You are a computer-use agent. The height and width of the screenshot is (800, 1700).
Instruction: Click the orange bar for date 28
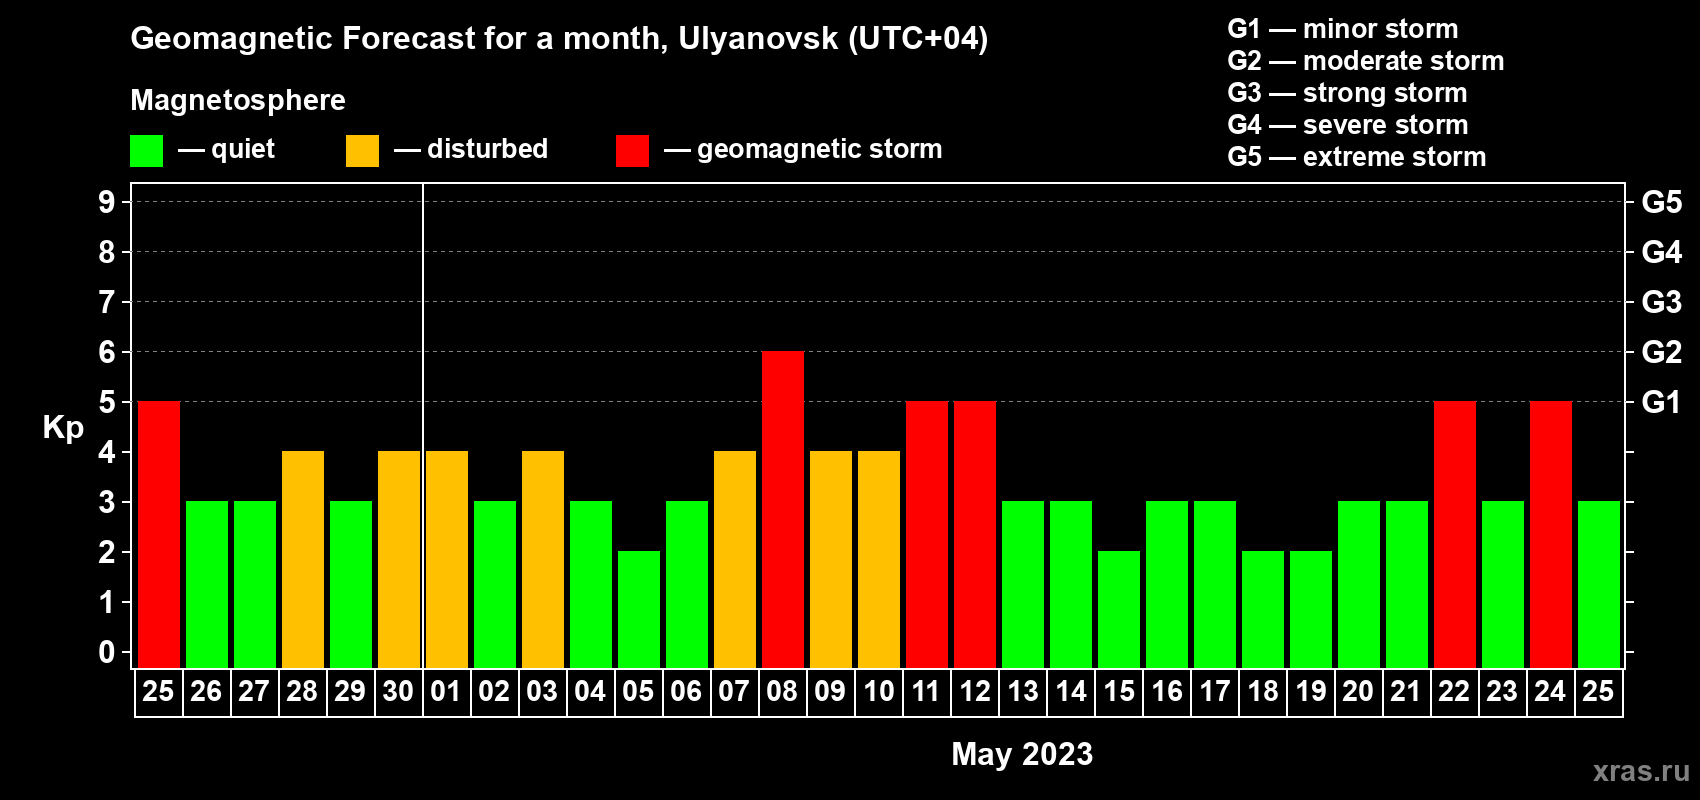coord(303,560)
